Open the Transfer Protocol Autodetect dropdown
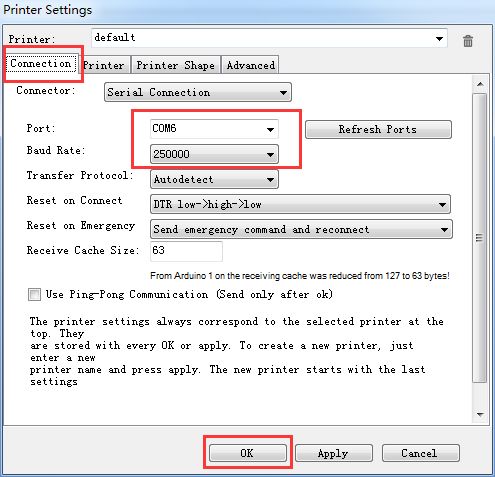This screenshot has width=495, height=477. (x=214, y=179)
